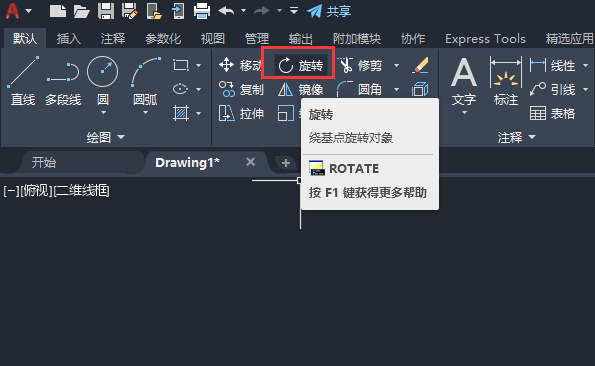Click the 共享 share button

(x=329, y=11)
